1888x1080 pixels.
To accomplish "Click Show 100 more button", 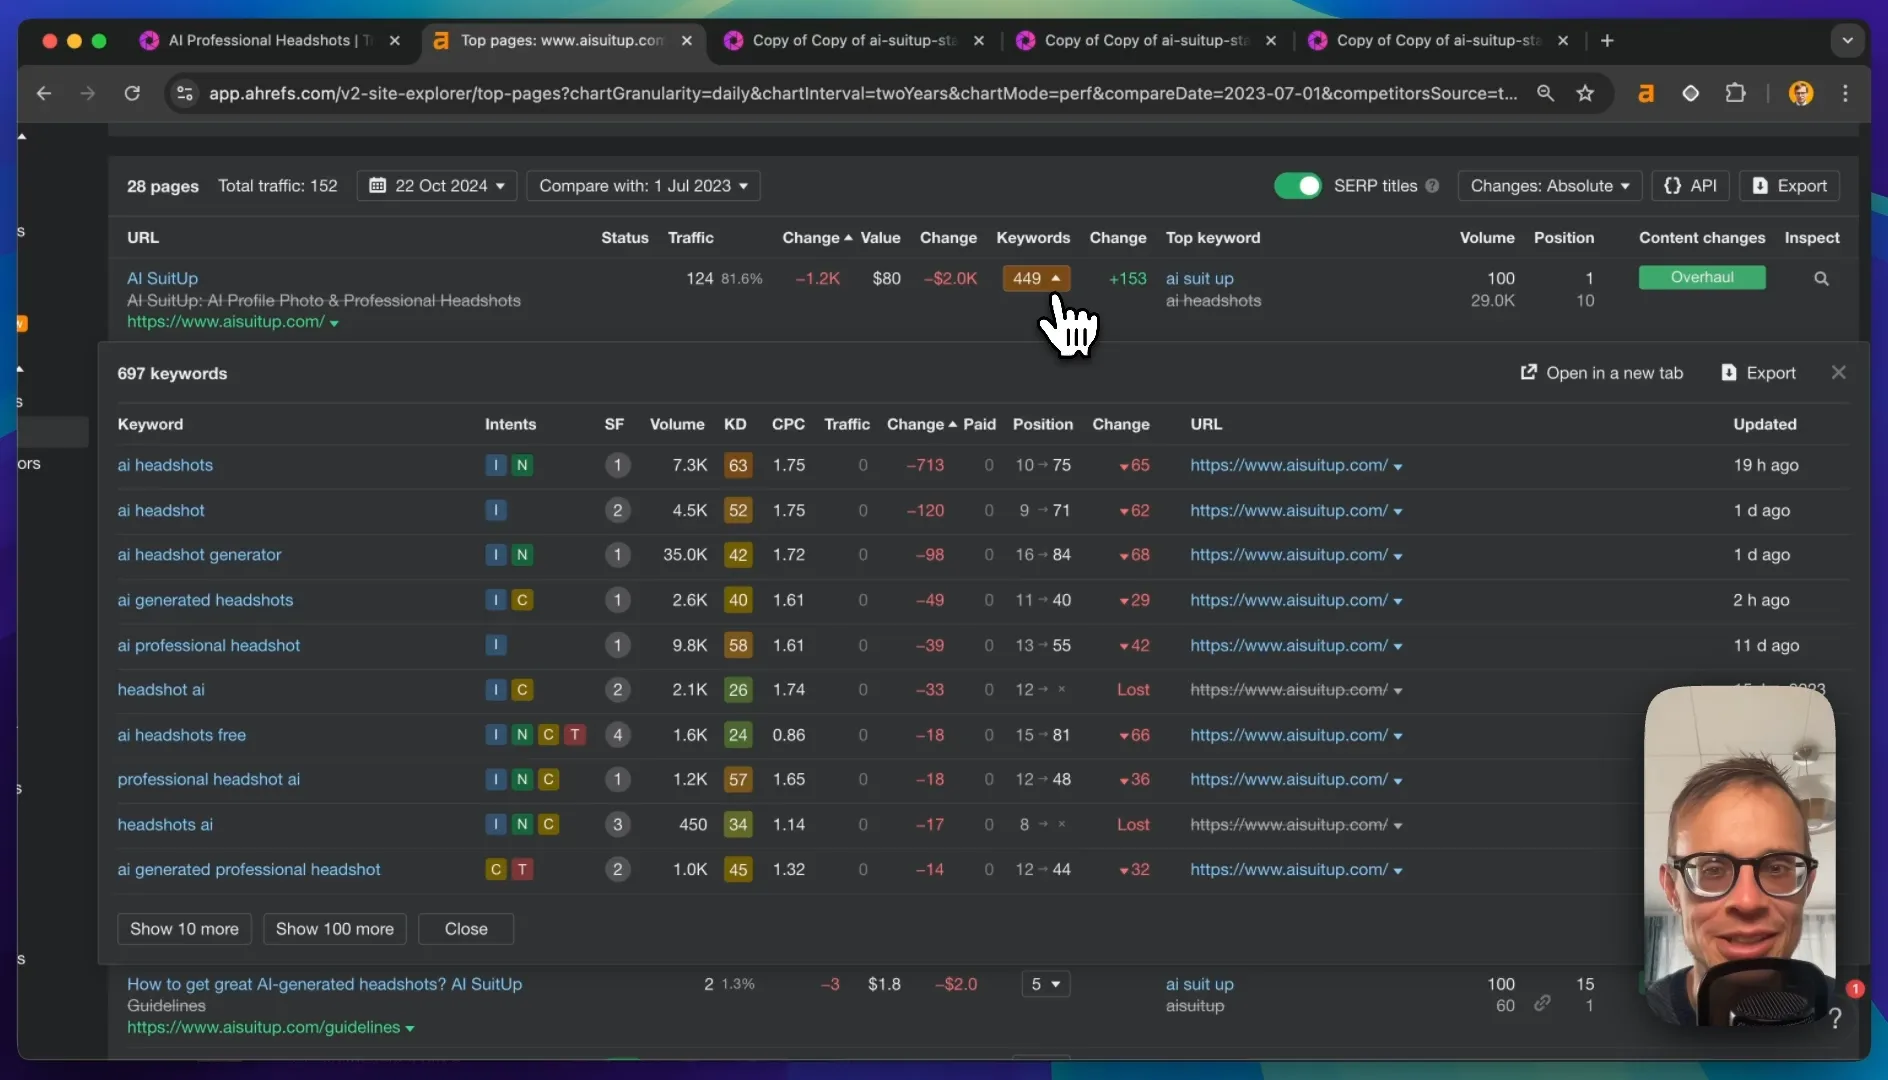I will click(334, 929).
